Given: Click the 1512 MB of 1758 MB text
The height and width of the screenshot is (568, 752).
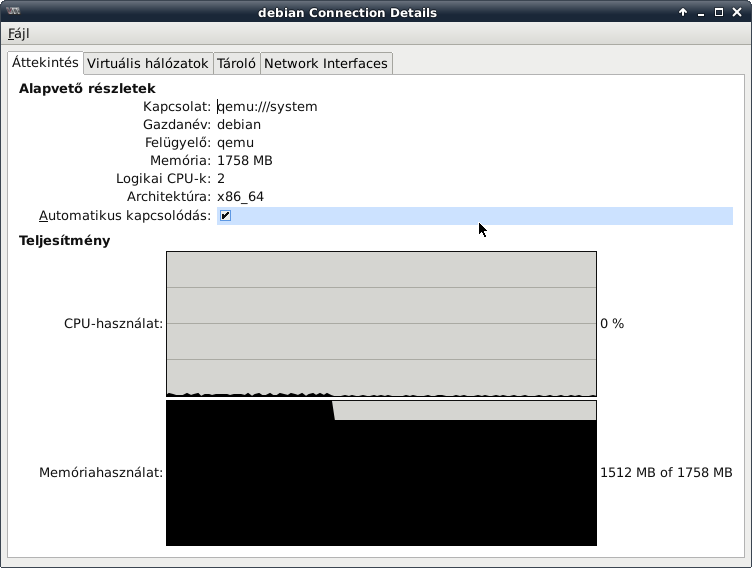Looking at the screenshot, I should click(666, 473).
